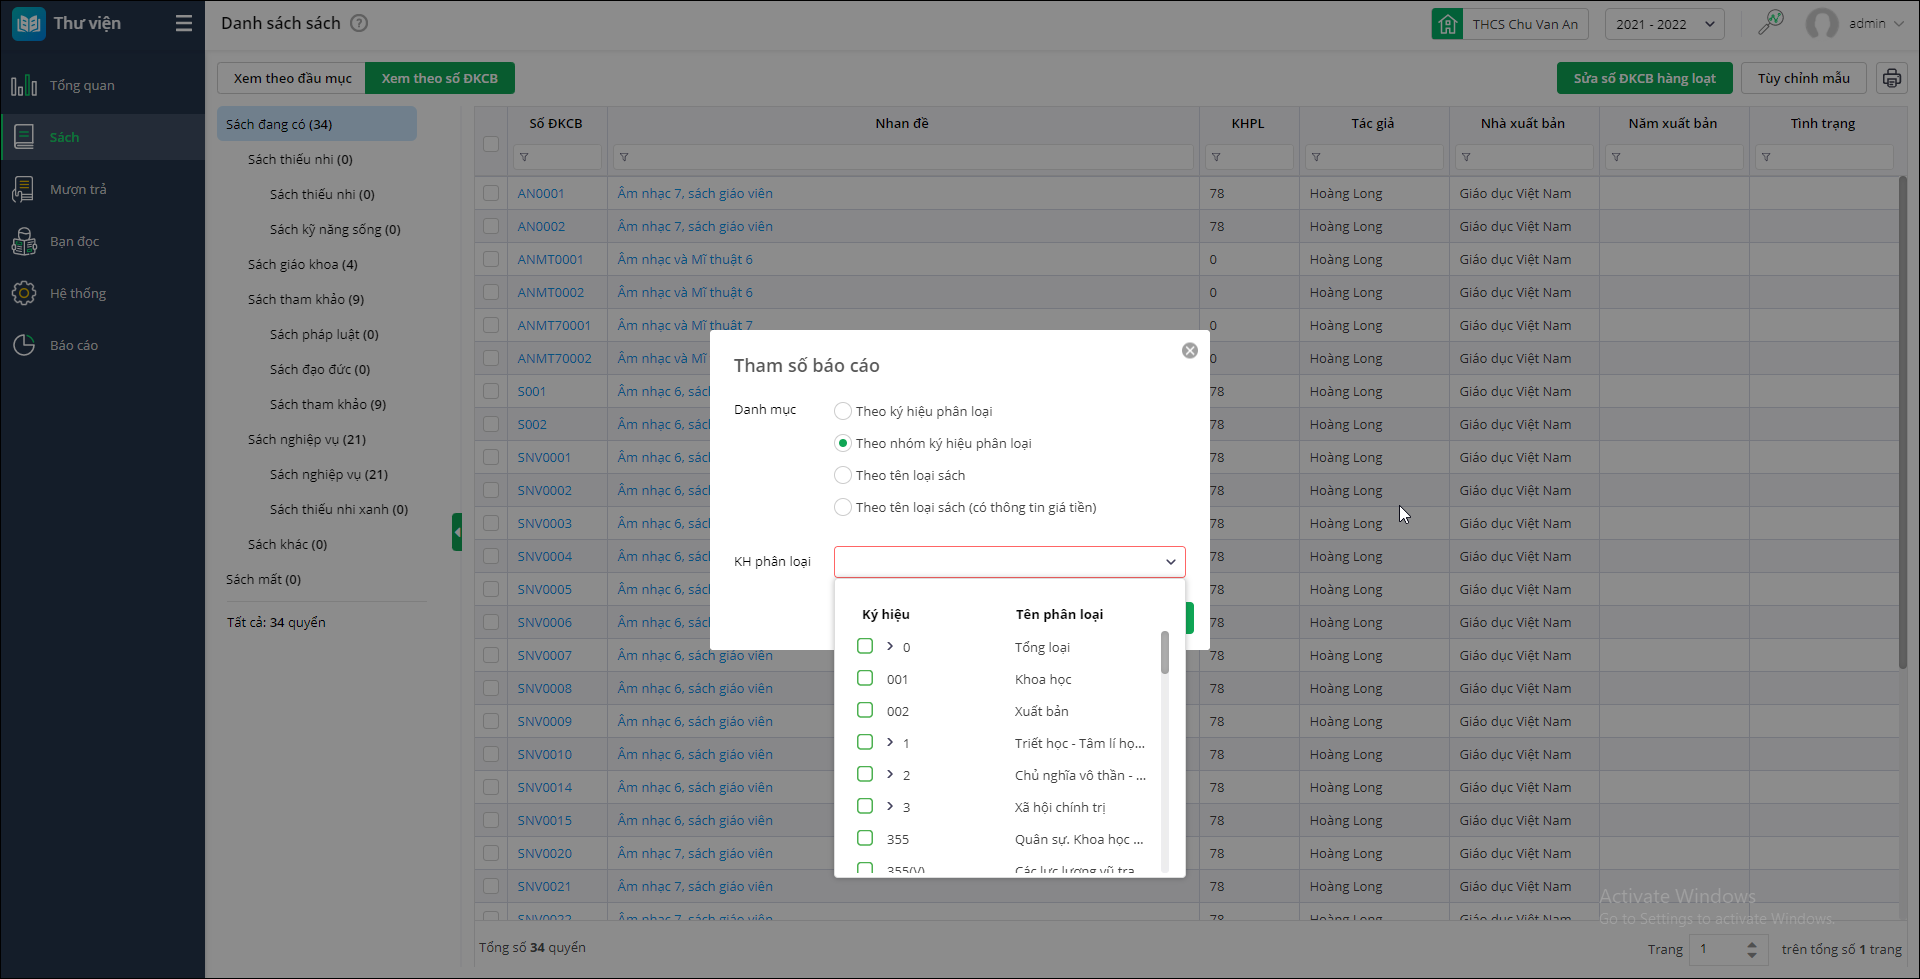Click the filter icon in Tác giả column
The height and width of the screenshot is (979, 1920).
coord(1316,157)
